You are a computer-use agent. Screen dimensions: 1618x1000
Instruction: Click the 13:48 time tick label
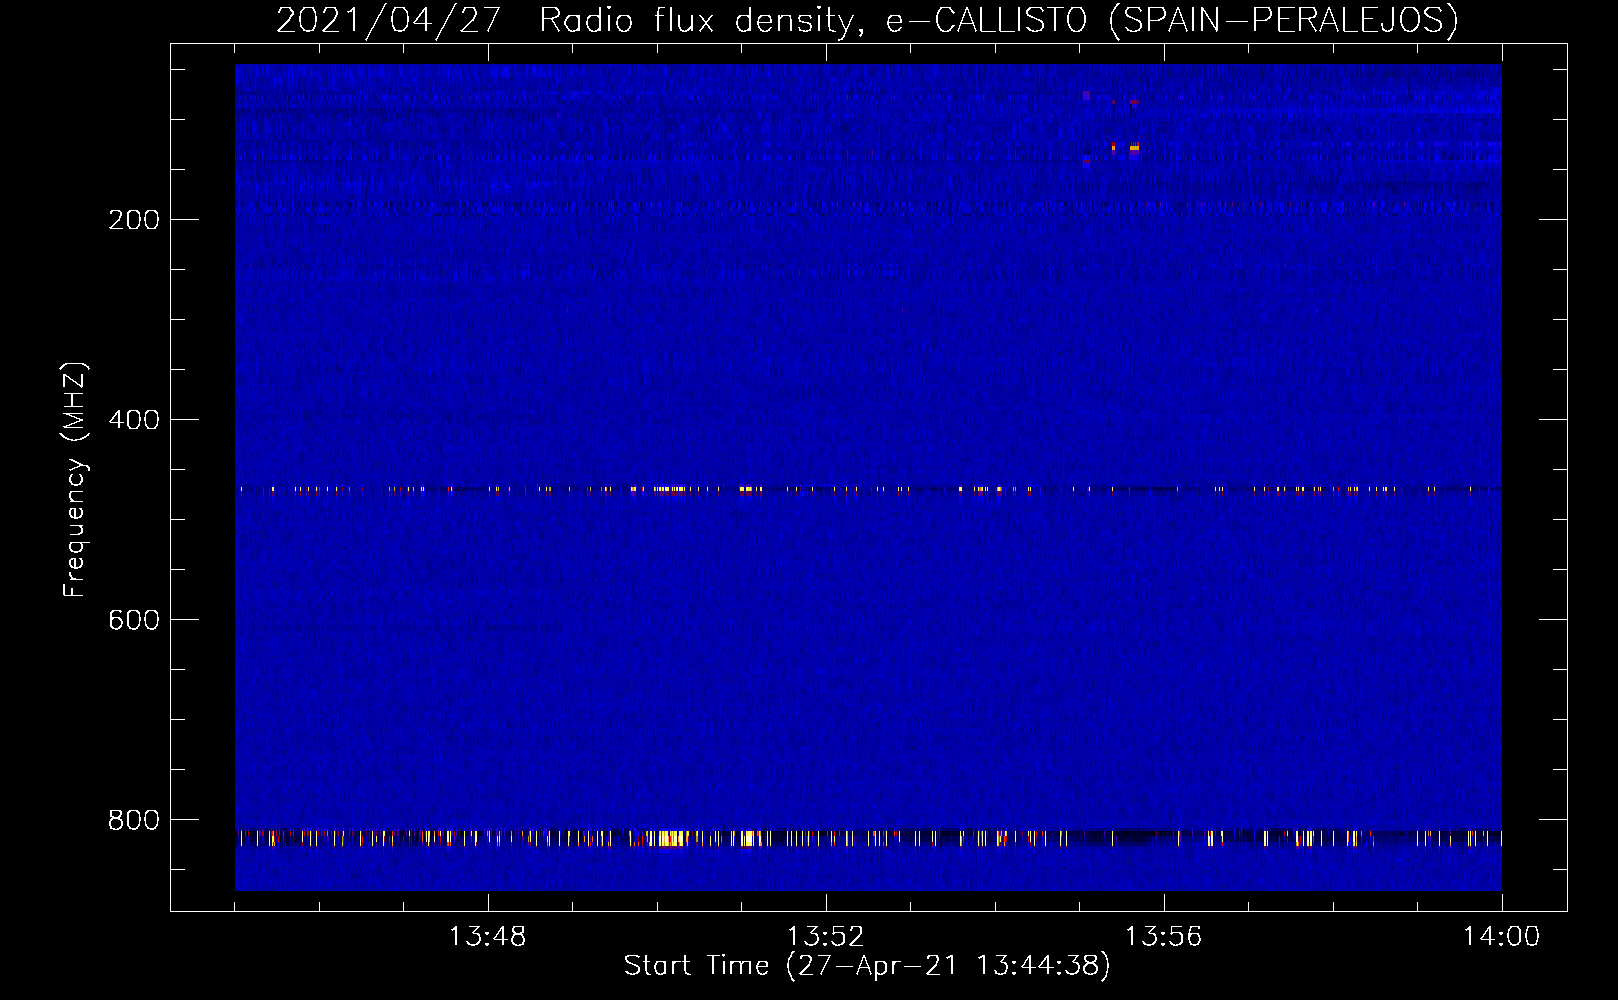click(x=487, y=937)
